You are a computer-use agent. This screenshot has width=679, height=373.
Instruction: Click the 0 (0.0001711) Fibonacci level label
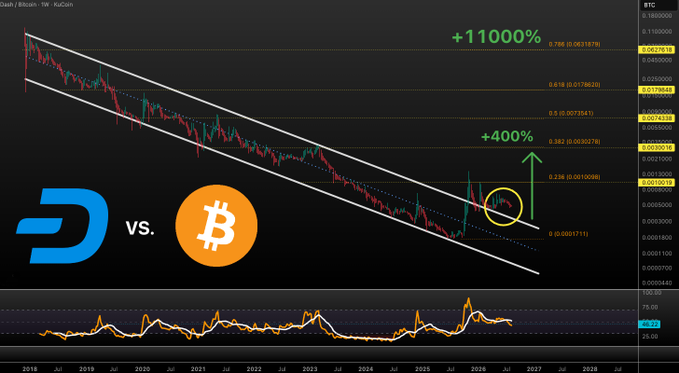coord(568,234)
